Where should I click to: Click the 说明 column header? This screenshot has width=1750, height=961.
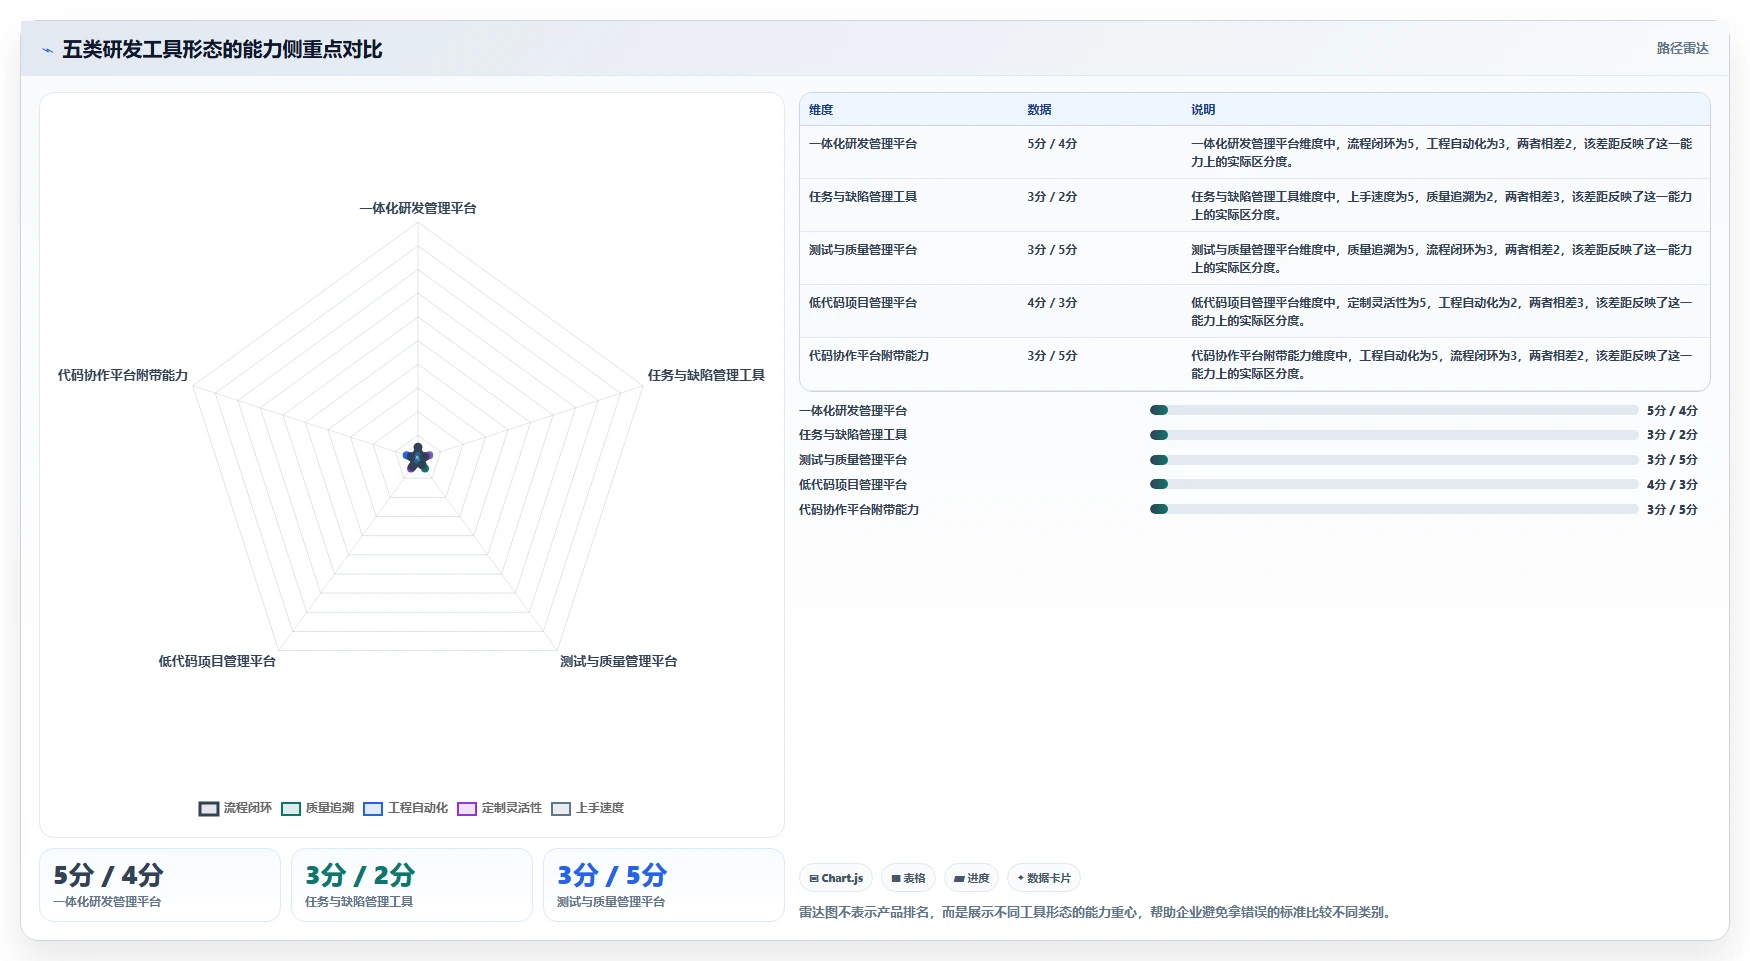pyautogui.click(x=1203, y=110)
